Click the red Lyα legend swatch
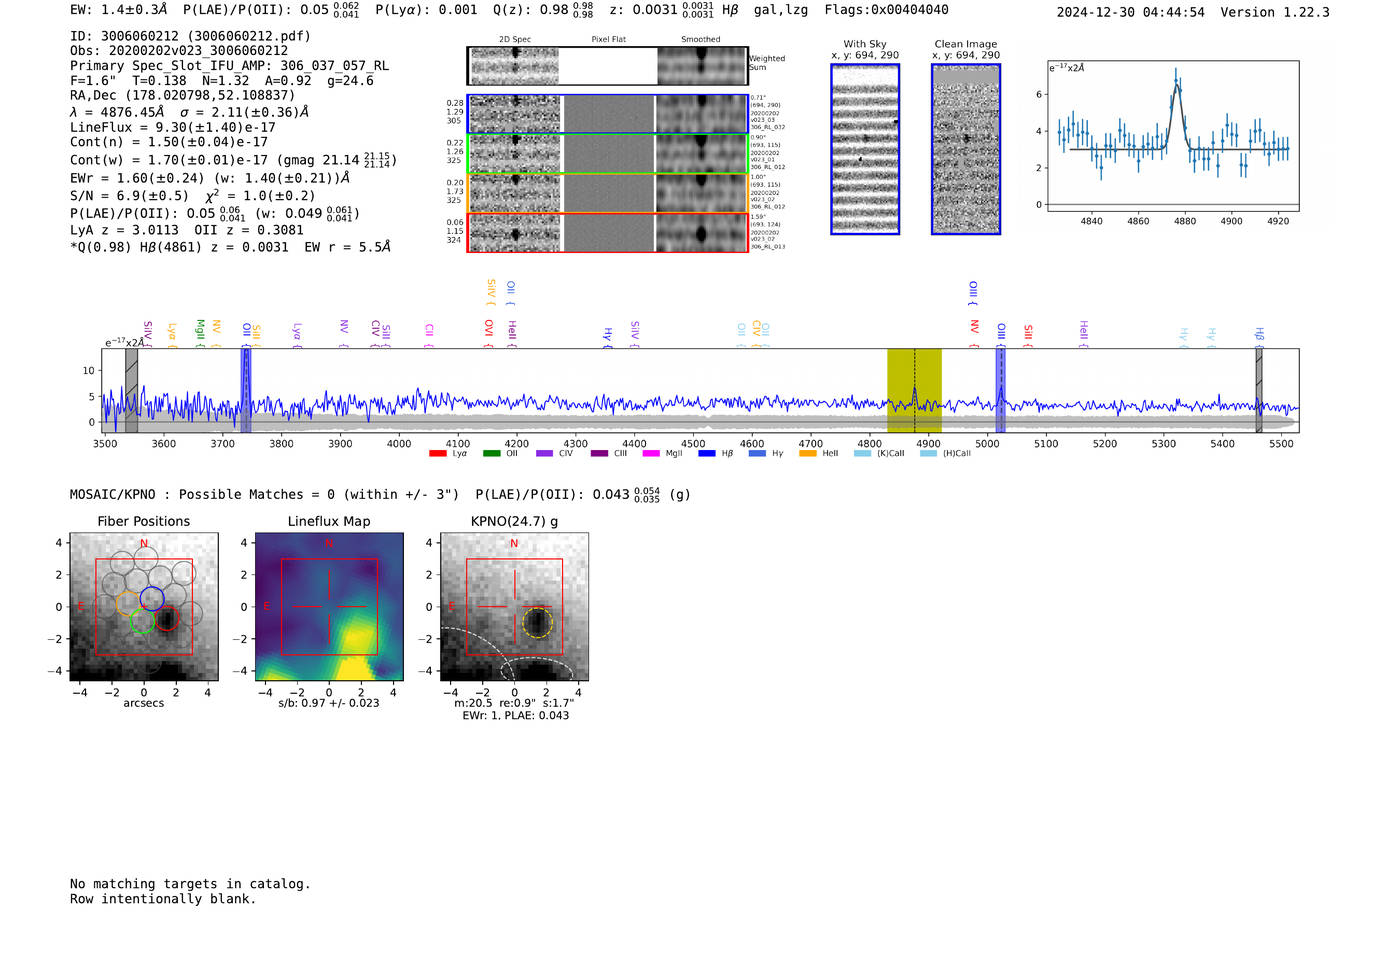1400x953 pixels. tap(437, 454)
